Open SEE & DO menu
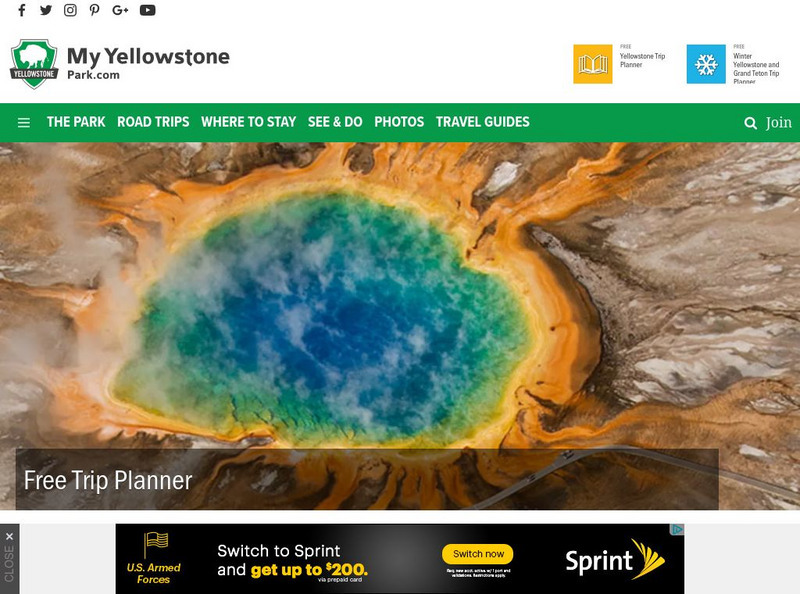Screen dimensions: 800x594 pyautogui.click(x=335, y=122)
